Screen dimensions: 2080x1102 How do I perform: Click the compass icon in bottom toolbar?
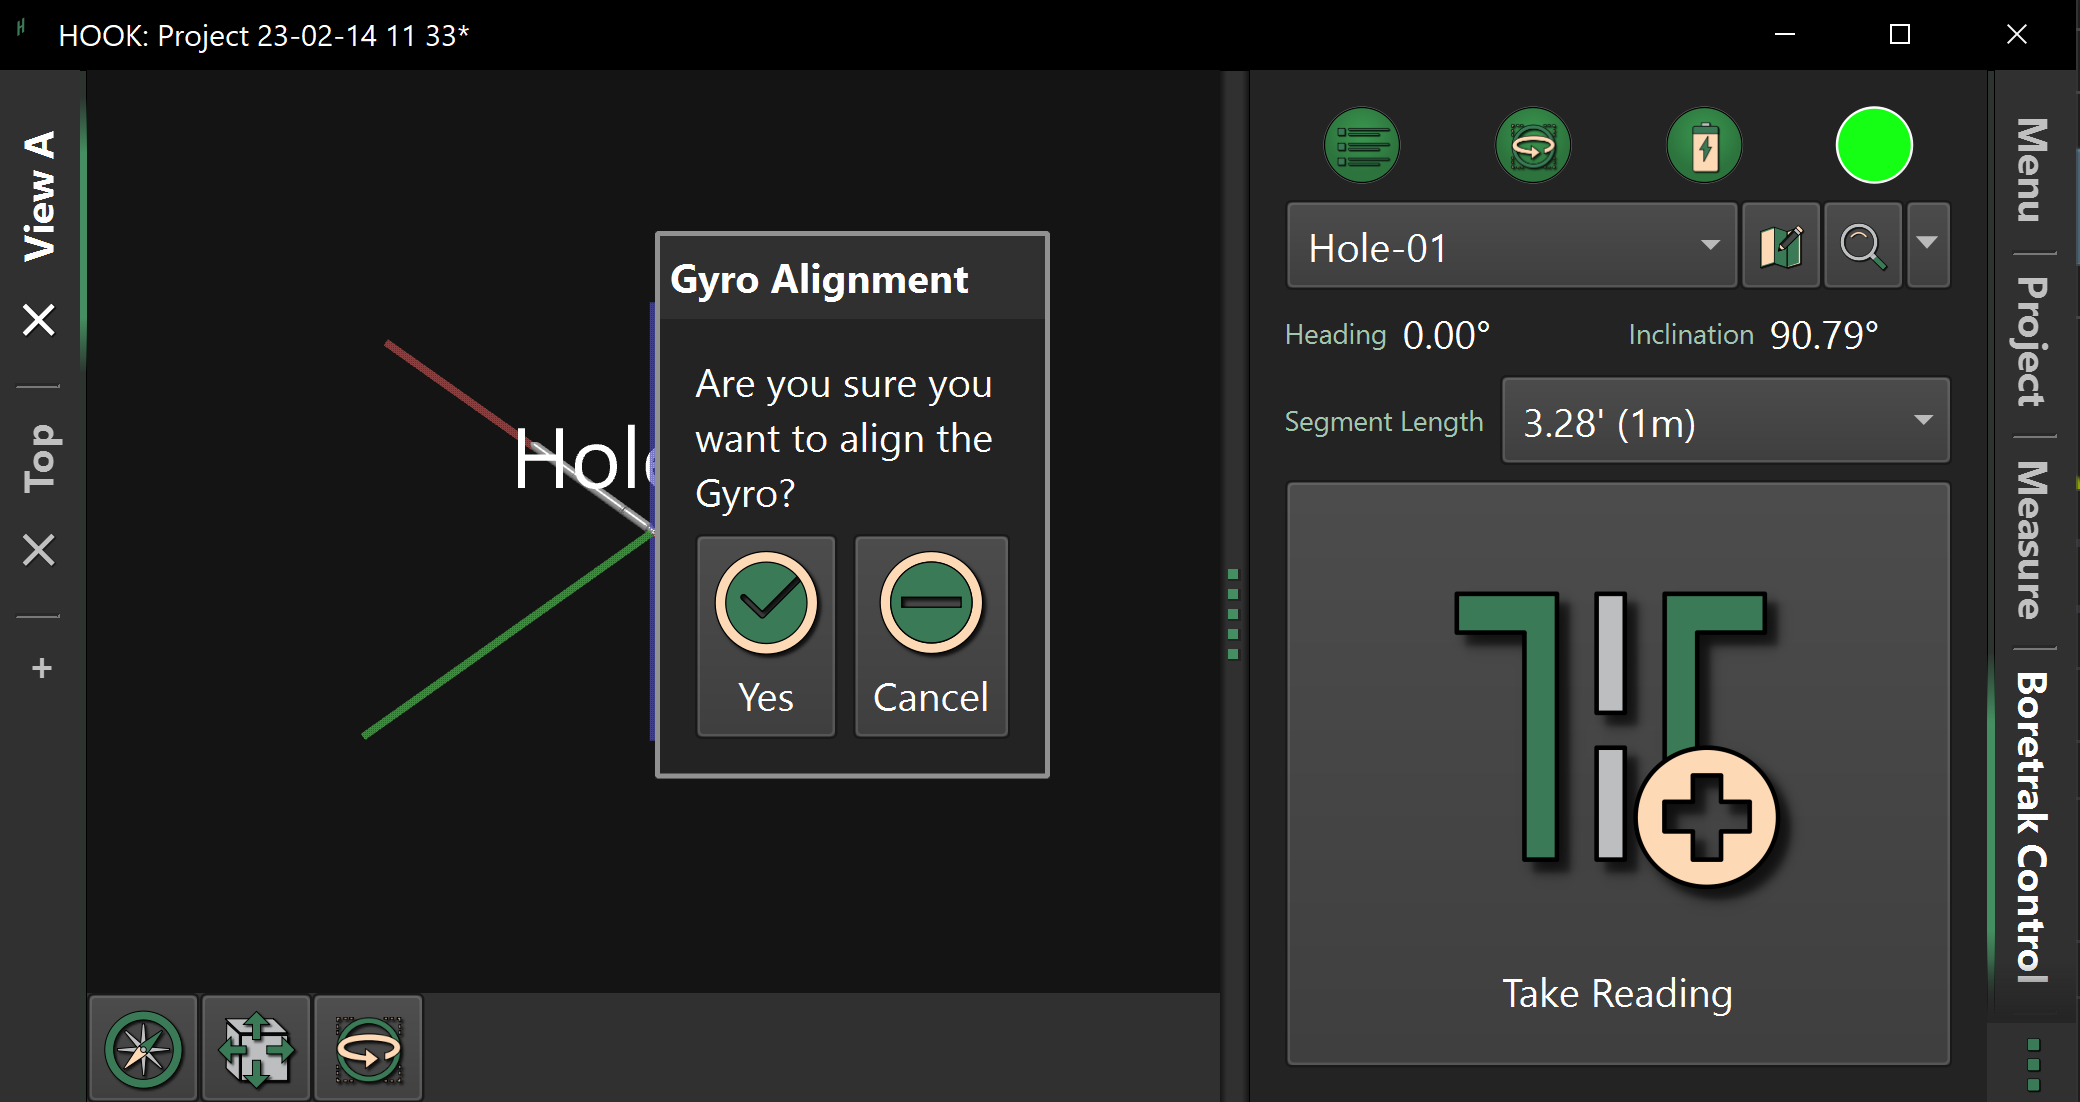pos(144,1049)
